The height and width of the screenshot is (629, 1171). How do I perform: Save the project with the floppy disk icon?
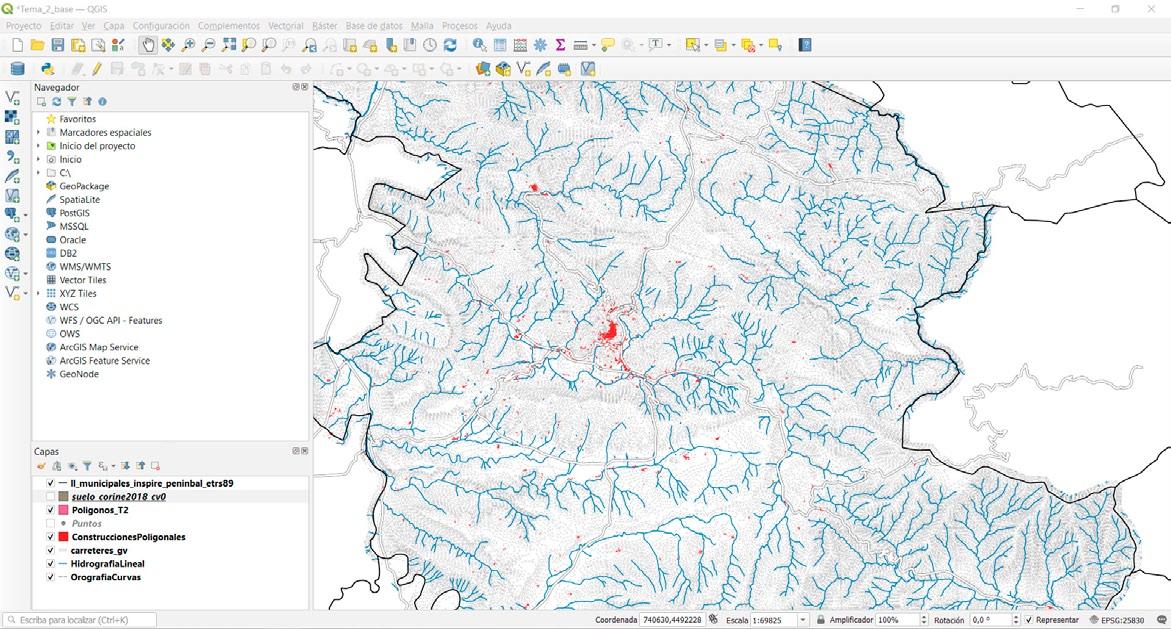(x=58, y=45)
